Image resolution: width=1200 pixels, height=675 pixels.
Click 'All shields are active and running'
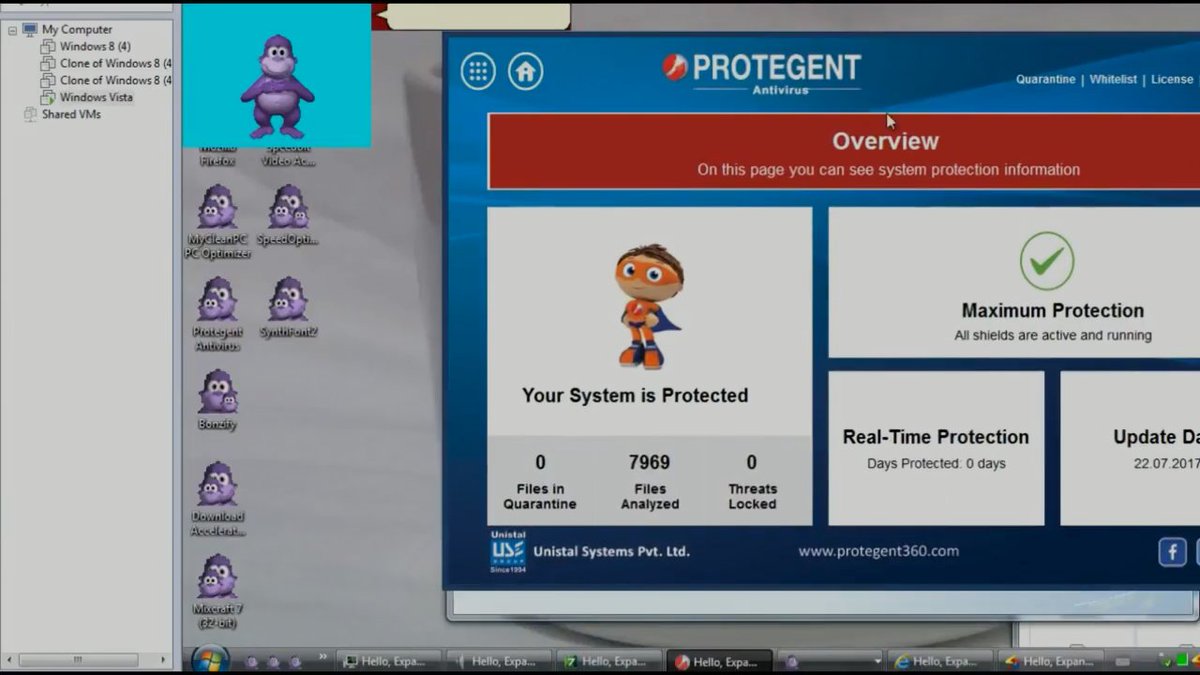(x=1053, y=336)
